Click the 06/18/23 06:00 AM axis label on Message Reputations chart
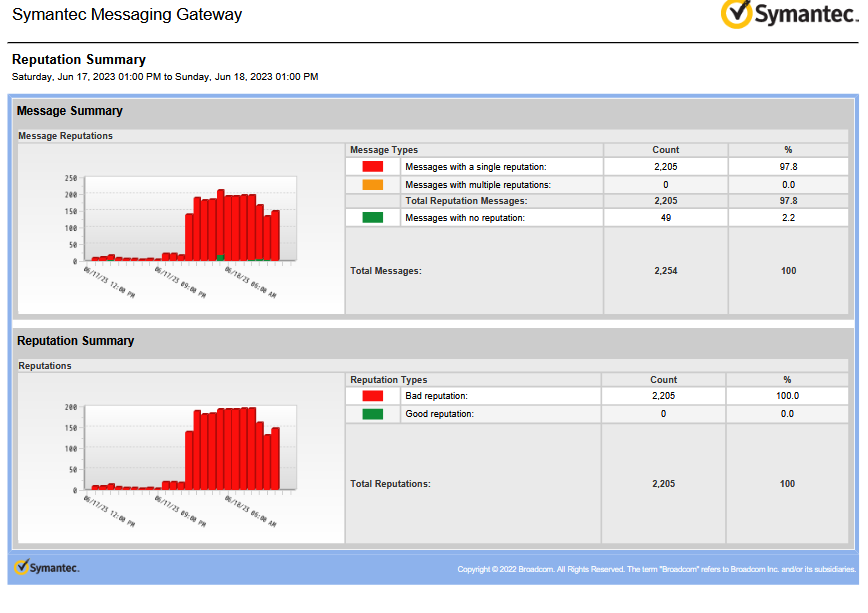Viewport: 868px width, 613px height. click(250, 282)
